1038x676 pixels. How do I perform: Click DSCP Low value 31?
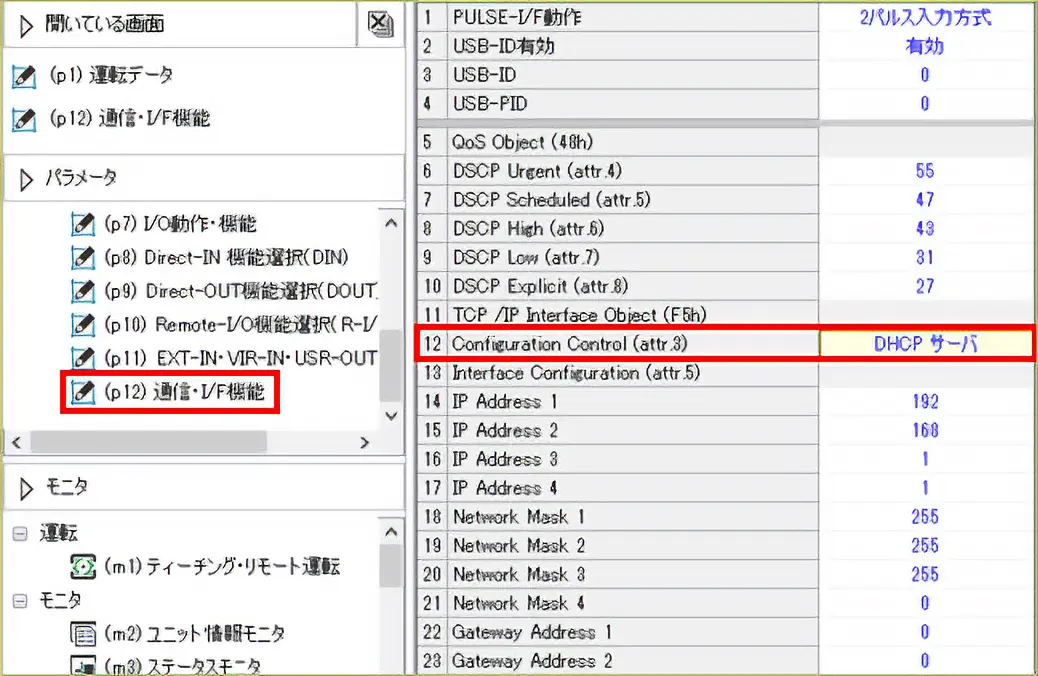tap(925, 257)
